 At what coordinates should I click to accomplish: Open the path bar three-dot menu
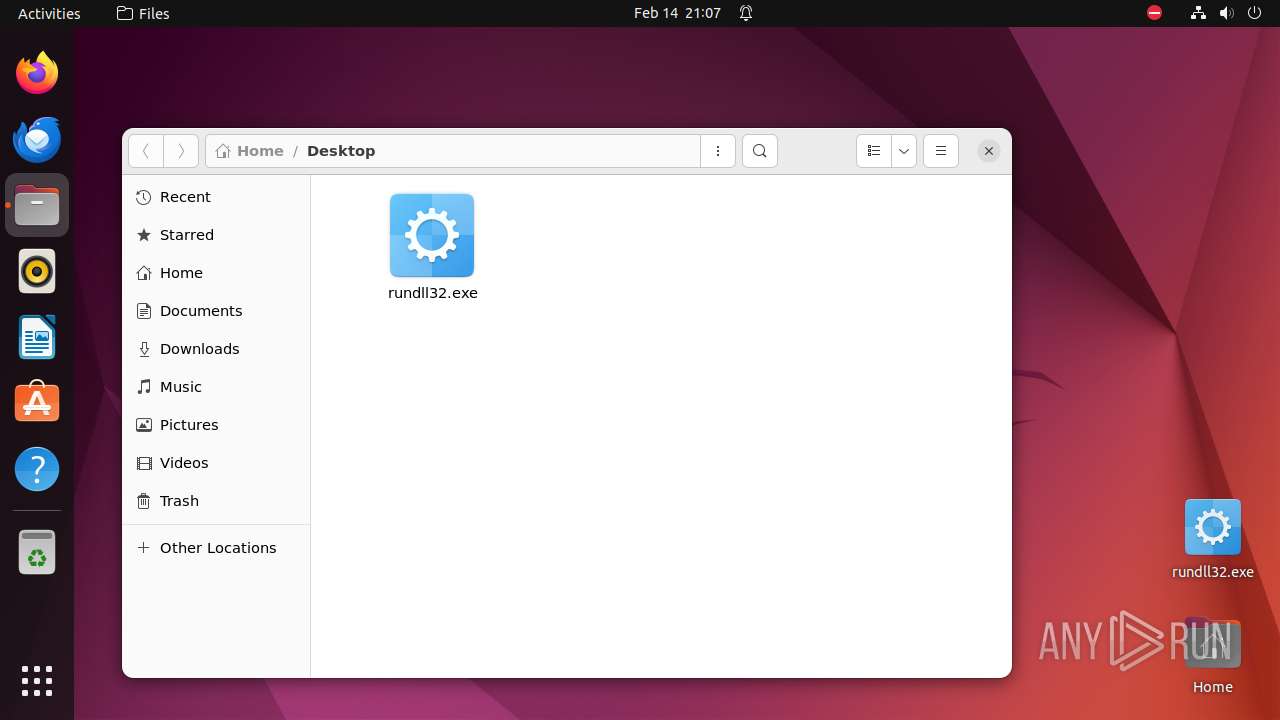718,151
